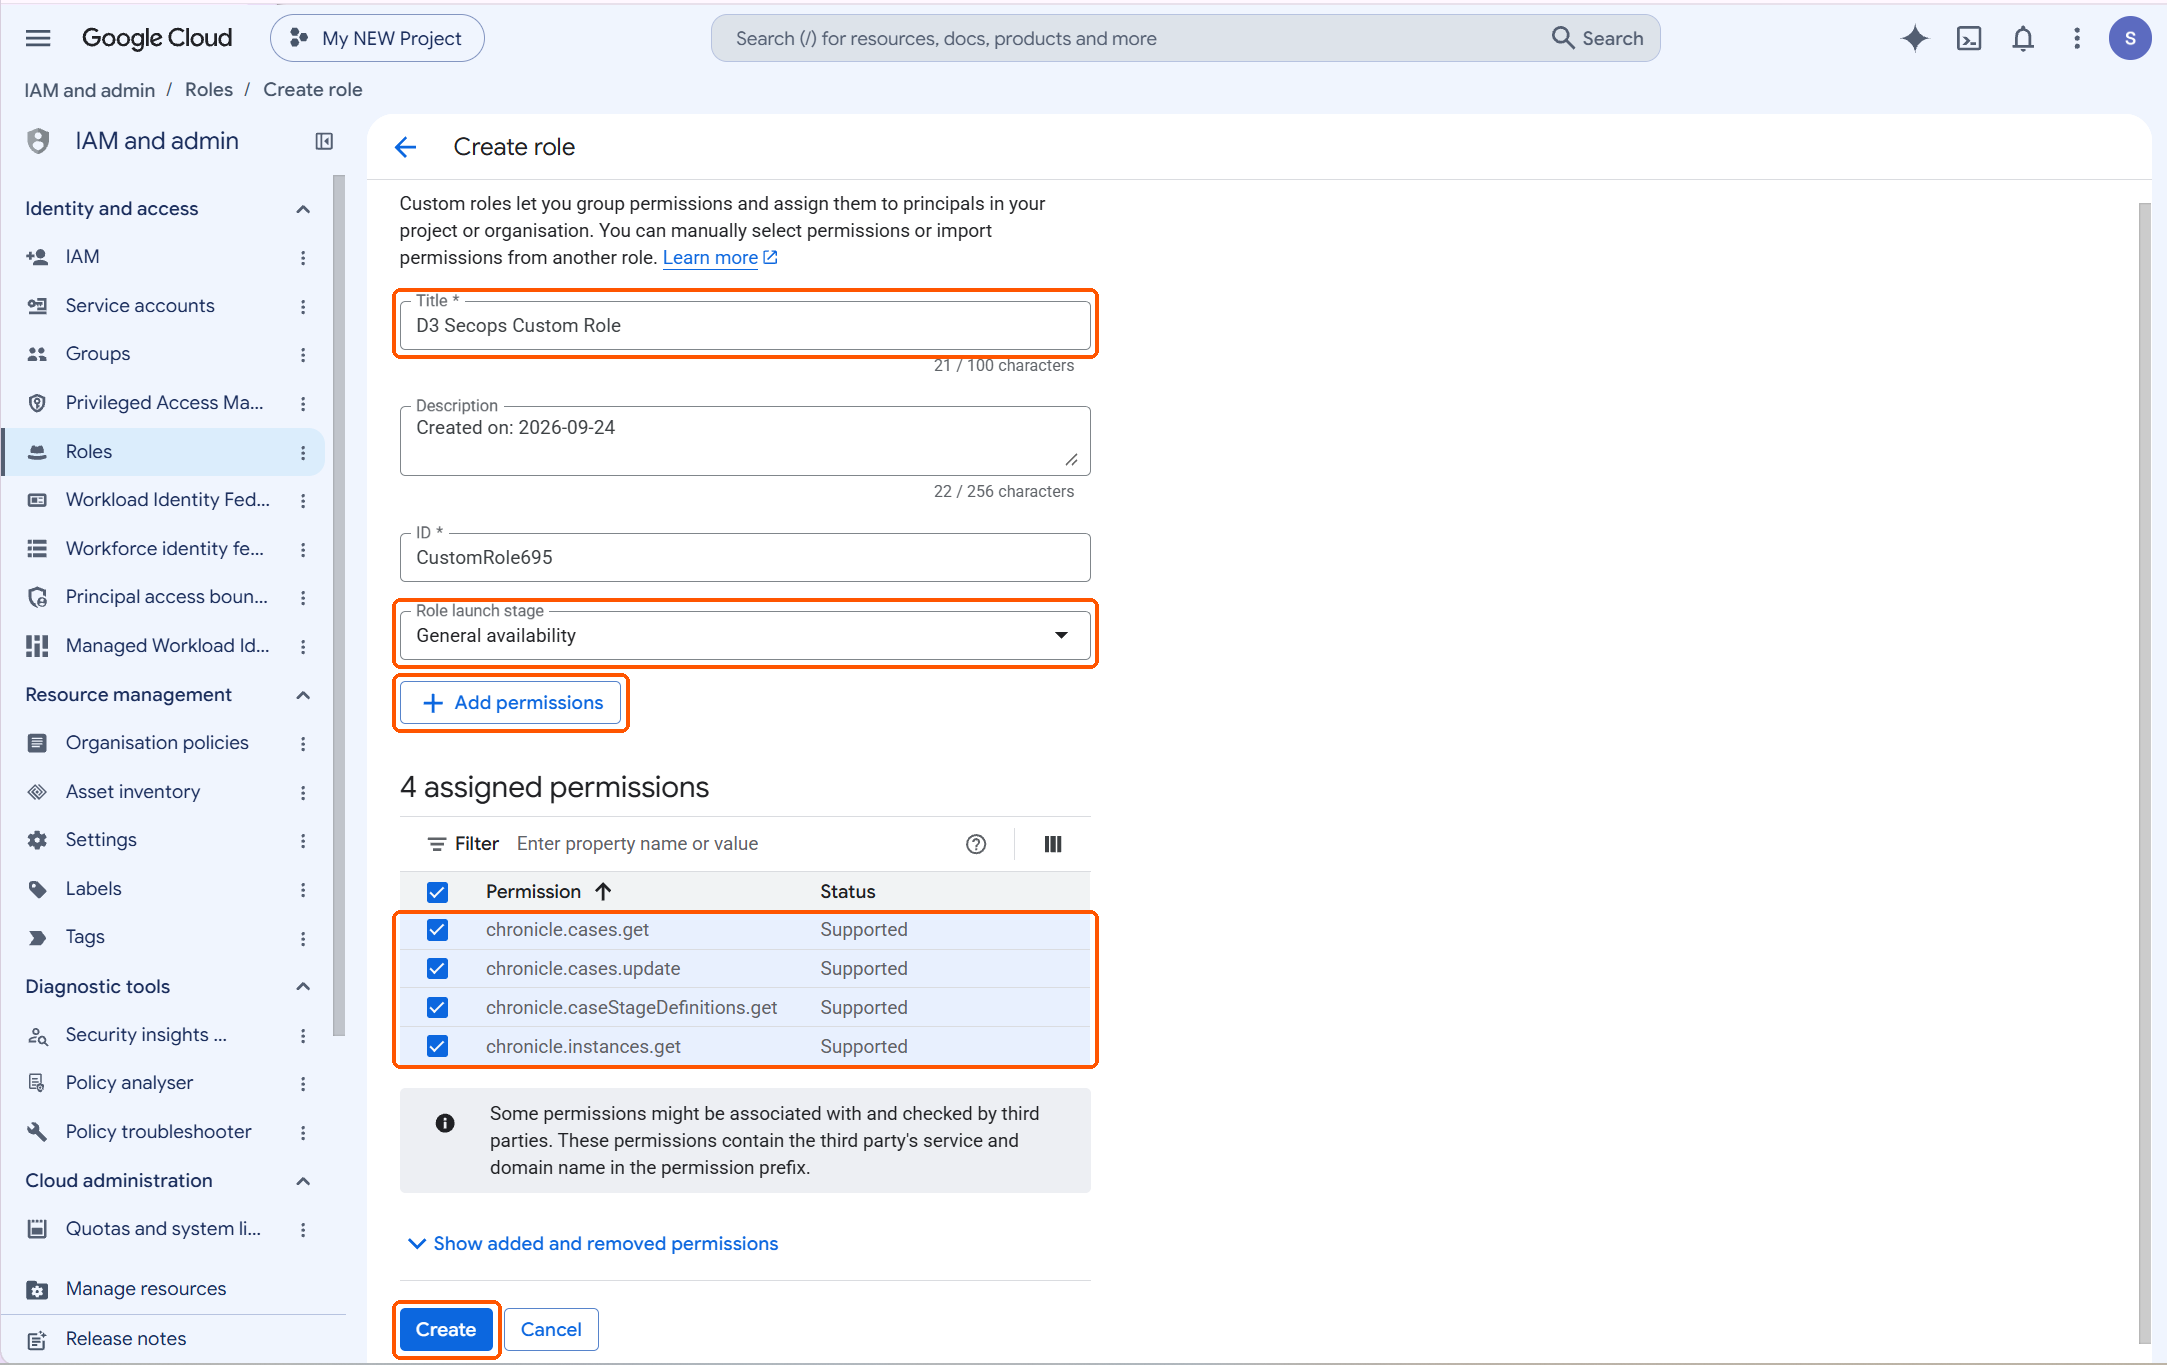Open IAM in the sidebar
The width and height of the screenshot is (2167, 1365).
pyautogui.click(x=82, y=257)
